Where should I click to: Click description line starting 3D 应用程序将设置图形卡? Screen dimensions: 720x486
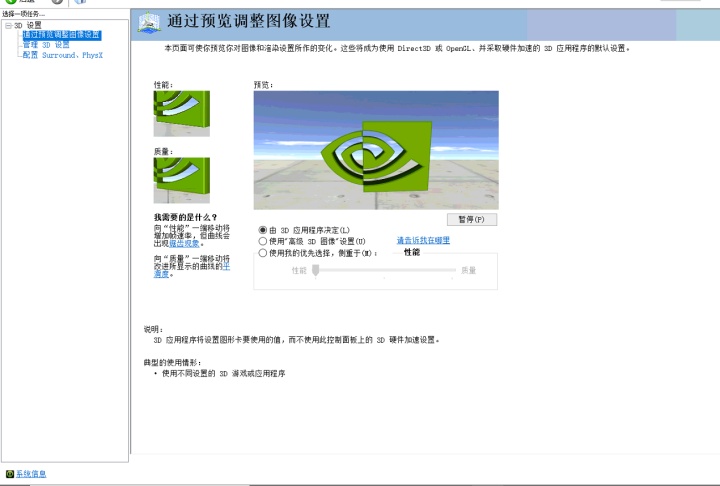click(x=297, y=340)
